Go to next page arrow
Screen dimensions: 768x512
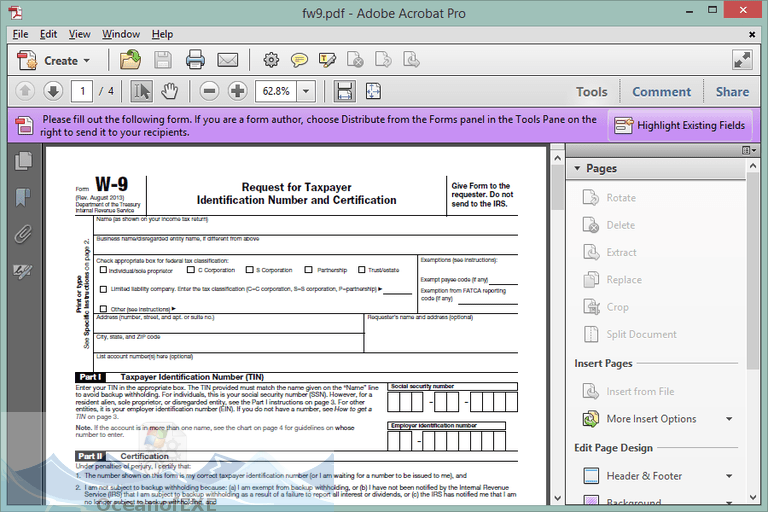pos(53,91)
